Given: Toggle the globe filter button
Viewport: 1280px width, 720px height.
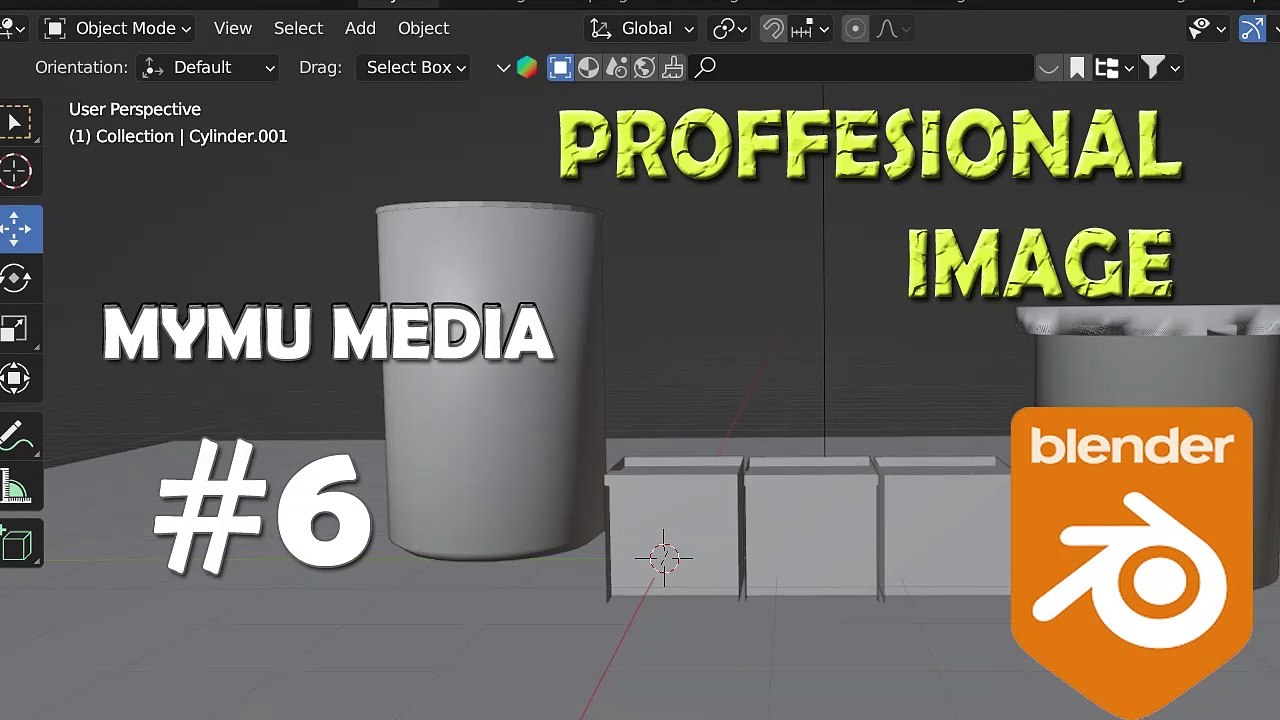Looking at the screenshot, I should [645, 67].
